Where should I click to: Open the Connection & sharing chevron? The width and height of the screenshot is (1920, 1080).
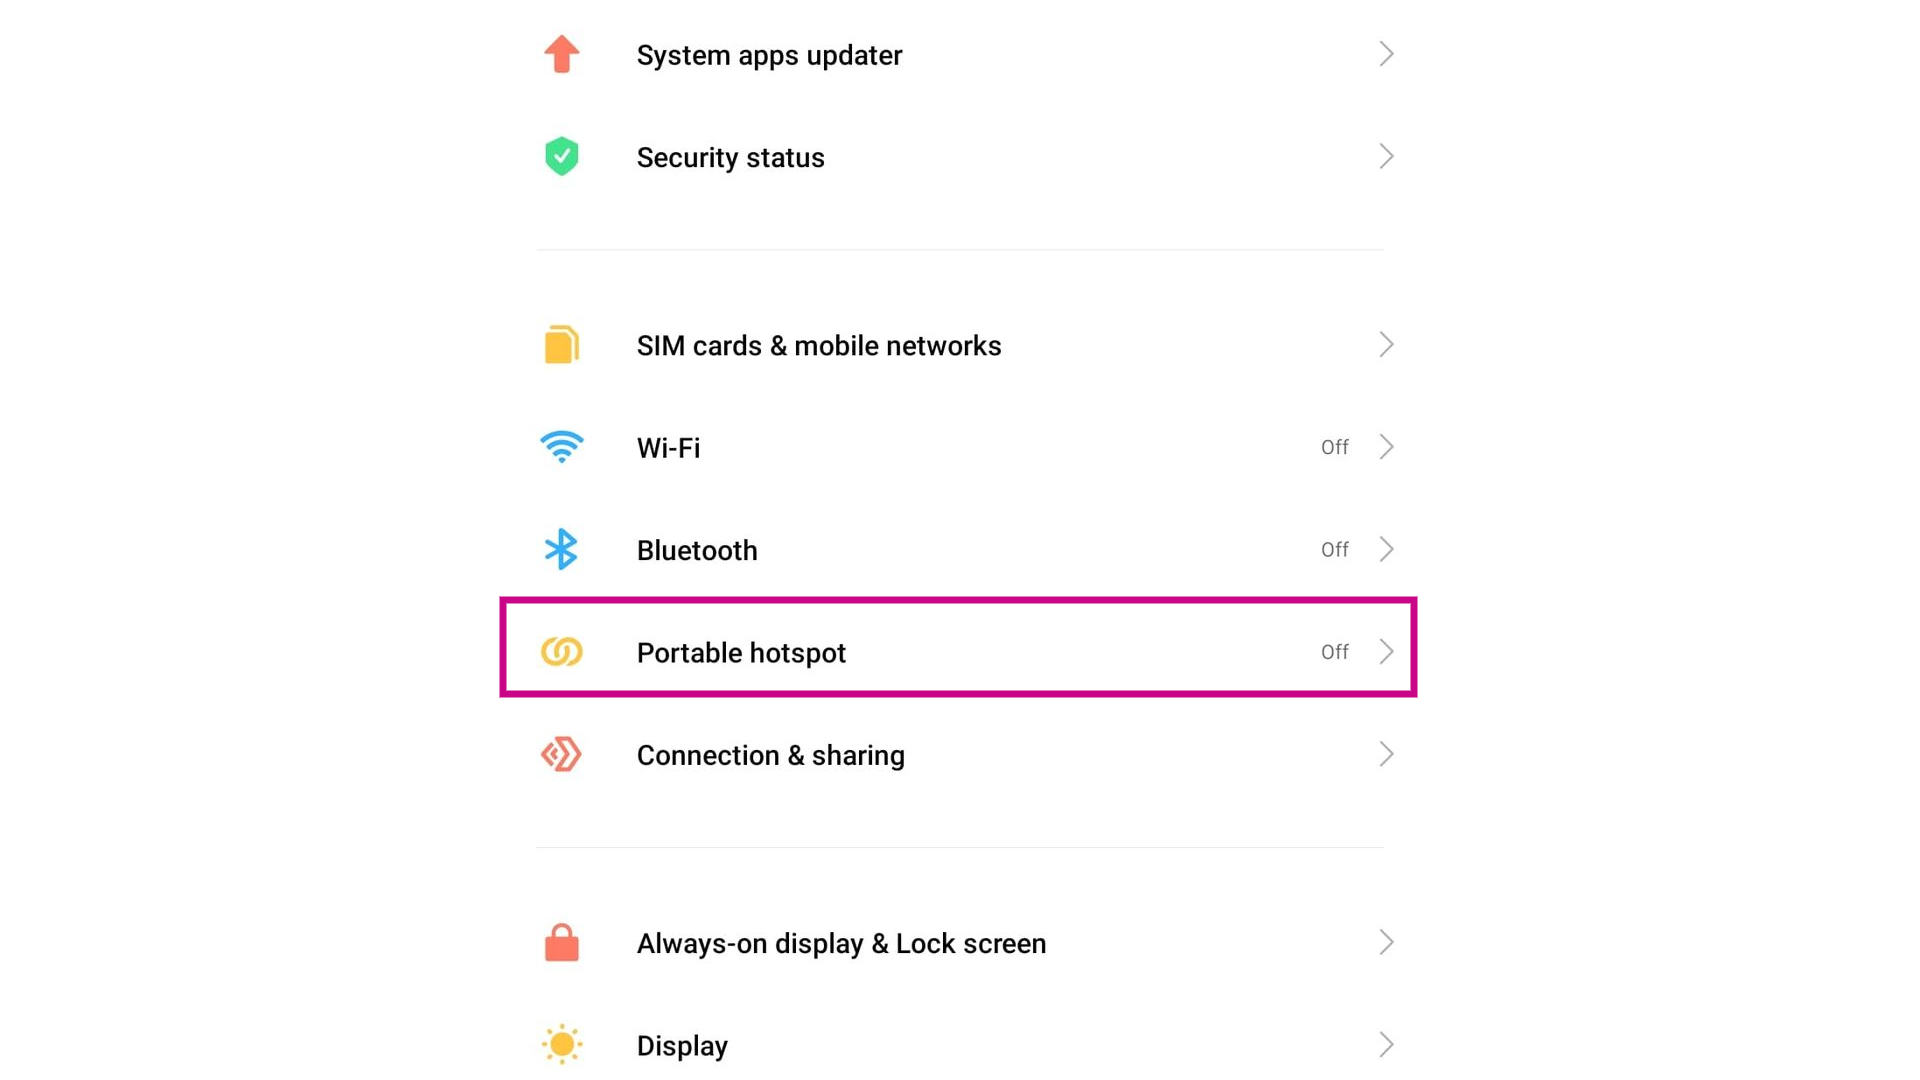coord(1386,755)
